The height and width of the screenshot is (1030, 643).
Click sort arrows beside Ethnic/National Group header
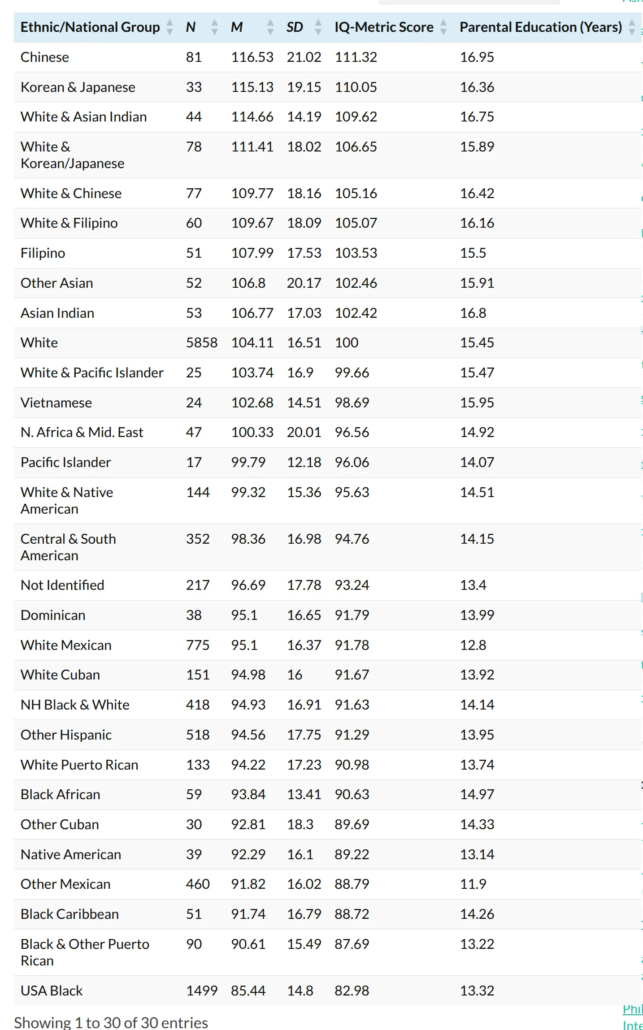pos(169,27)
